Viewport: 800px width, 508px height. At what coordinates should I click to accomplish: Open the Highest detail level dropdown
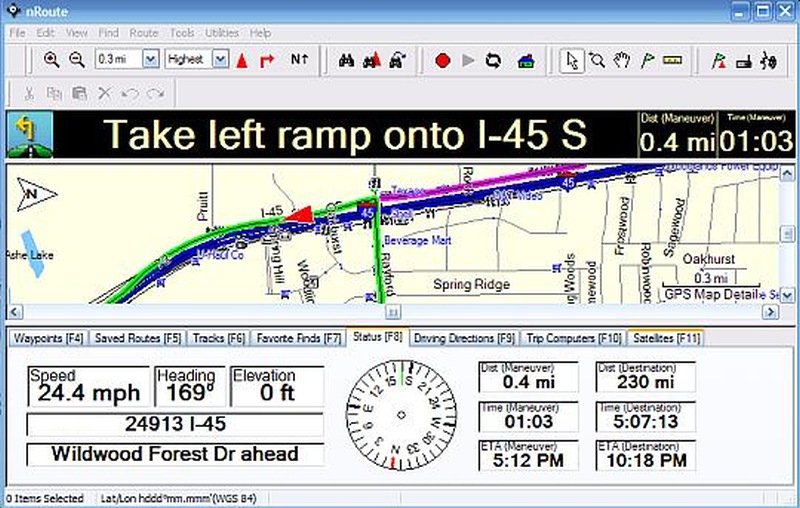click(220, 60)
